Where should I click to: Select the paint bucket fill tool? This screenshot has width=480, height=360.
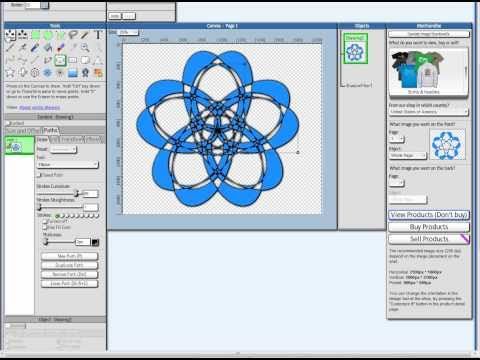(48, 48)
